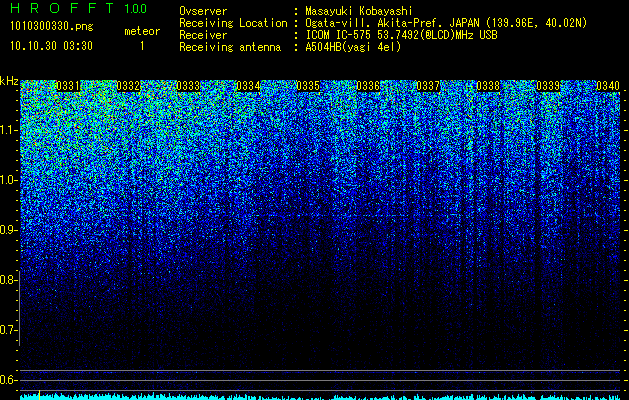Click the 1.1 kHz axis label
The height and width of the screenshot is (400, 629).
pos(7,130)
